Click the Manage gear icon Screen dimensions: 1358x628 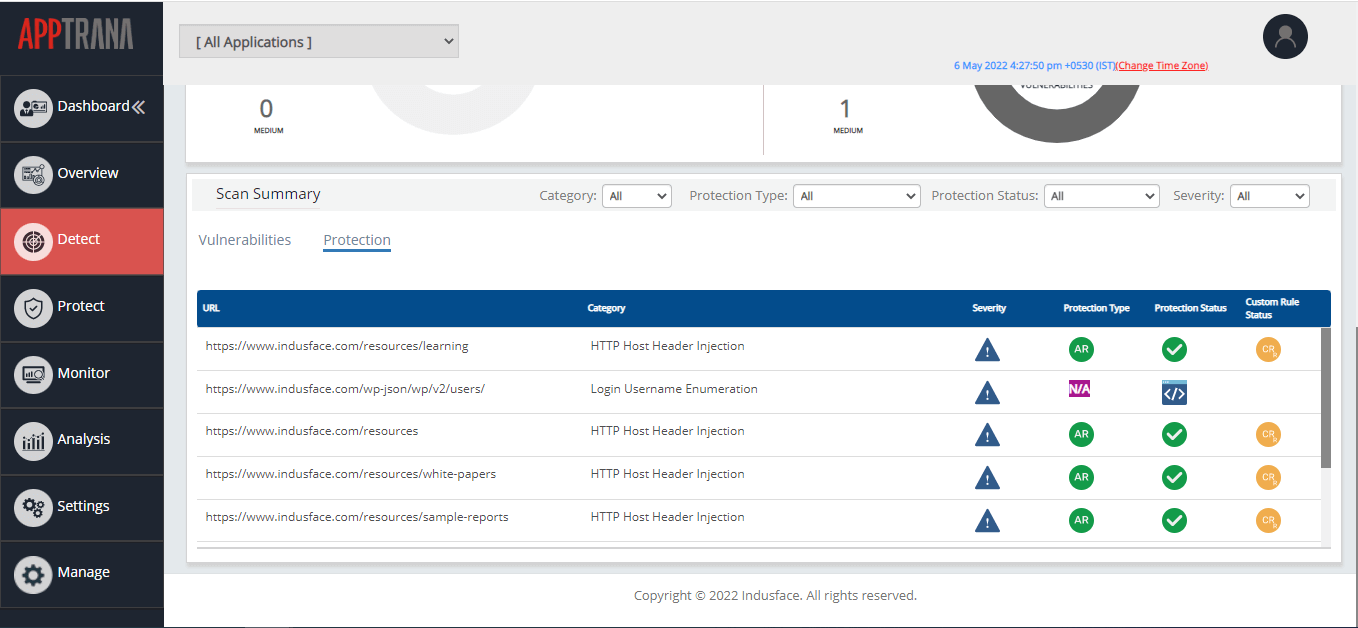(x=34, y=574)
